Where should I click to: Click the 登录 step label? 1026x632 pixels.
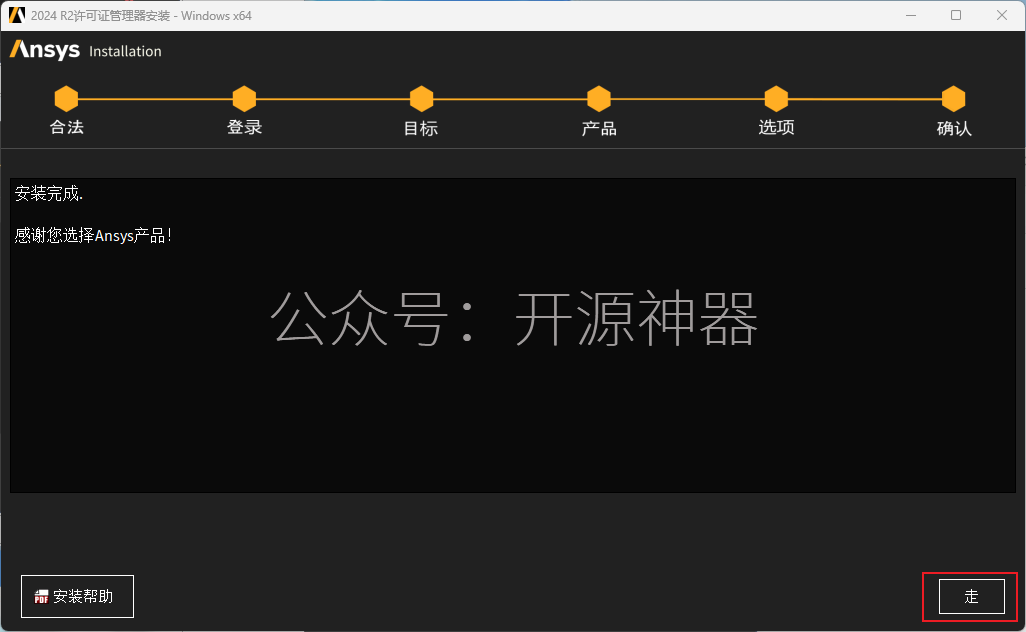(x=244, y=127)
